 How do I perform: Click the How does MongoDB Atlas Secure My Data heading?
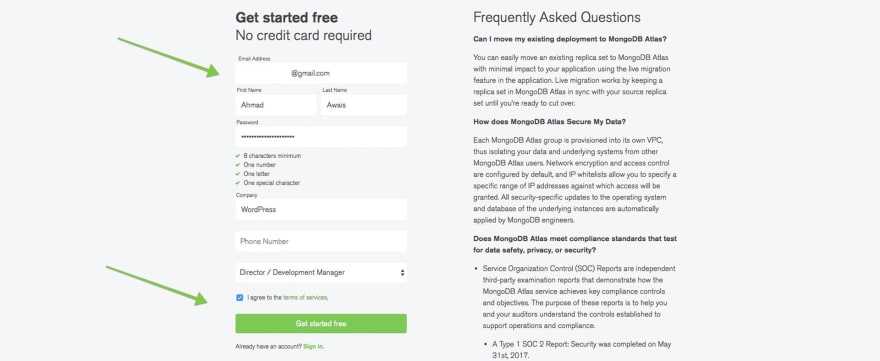(559, 121)
